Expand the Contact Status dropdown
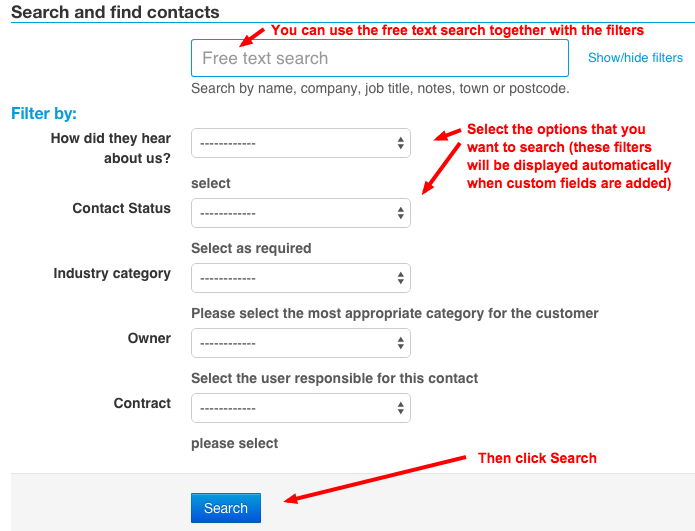Screen dimensions: 695x531 (x=300, y=213)
